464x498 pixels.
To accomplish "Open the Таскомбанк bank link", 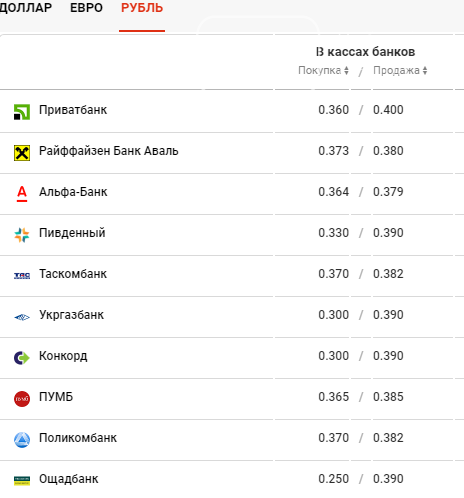I will 73,274.
